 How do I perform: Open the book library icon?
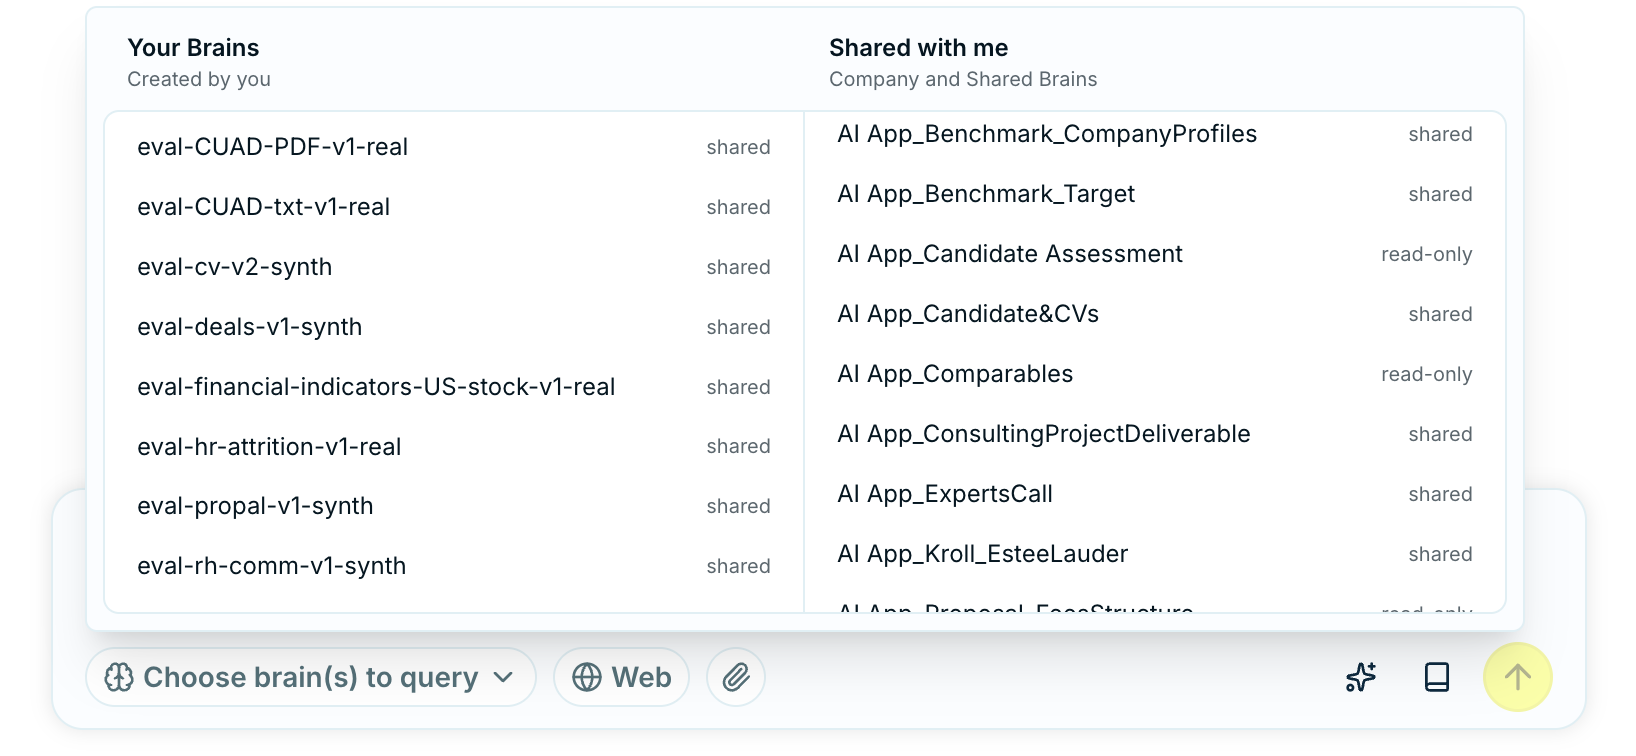1436,677
